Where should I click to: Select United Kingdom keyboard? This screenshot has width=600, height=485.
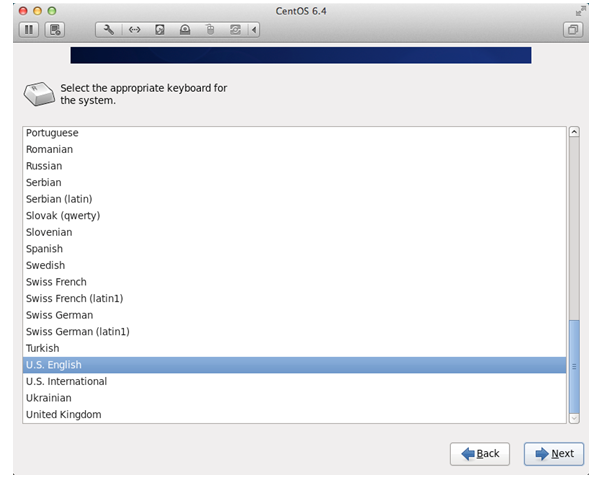63,414
